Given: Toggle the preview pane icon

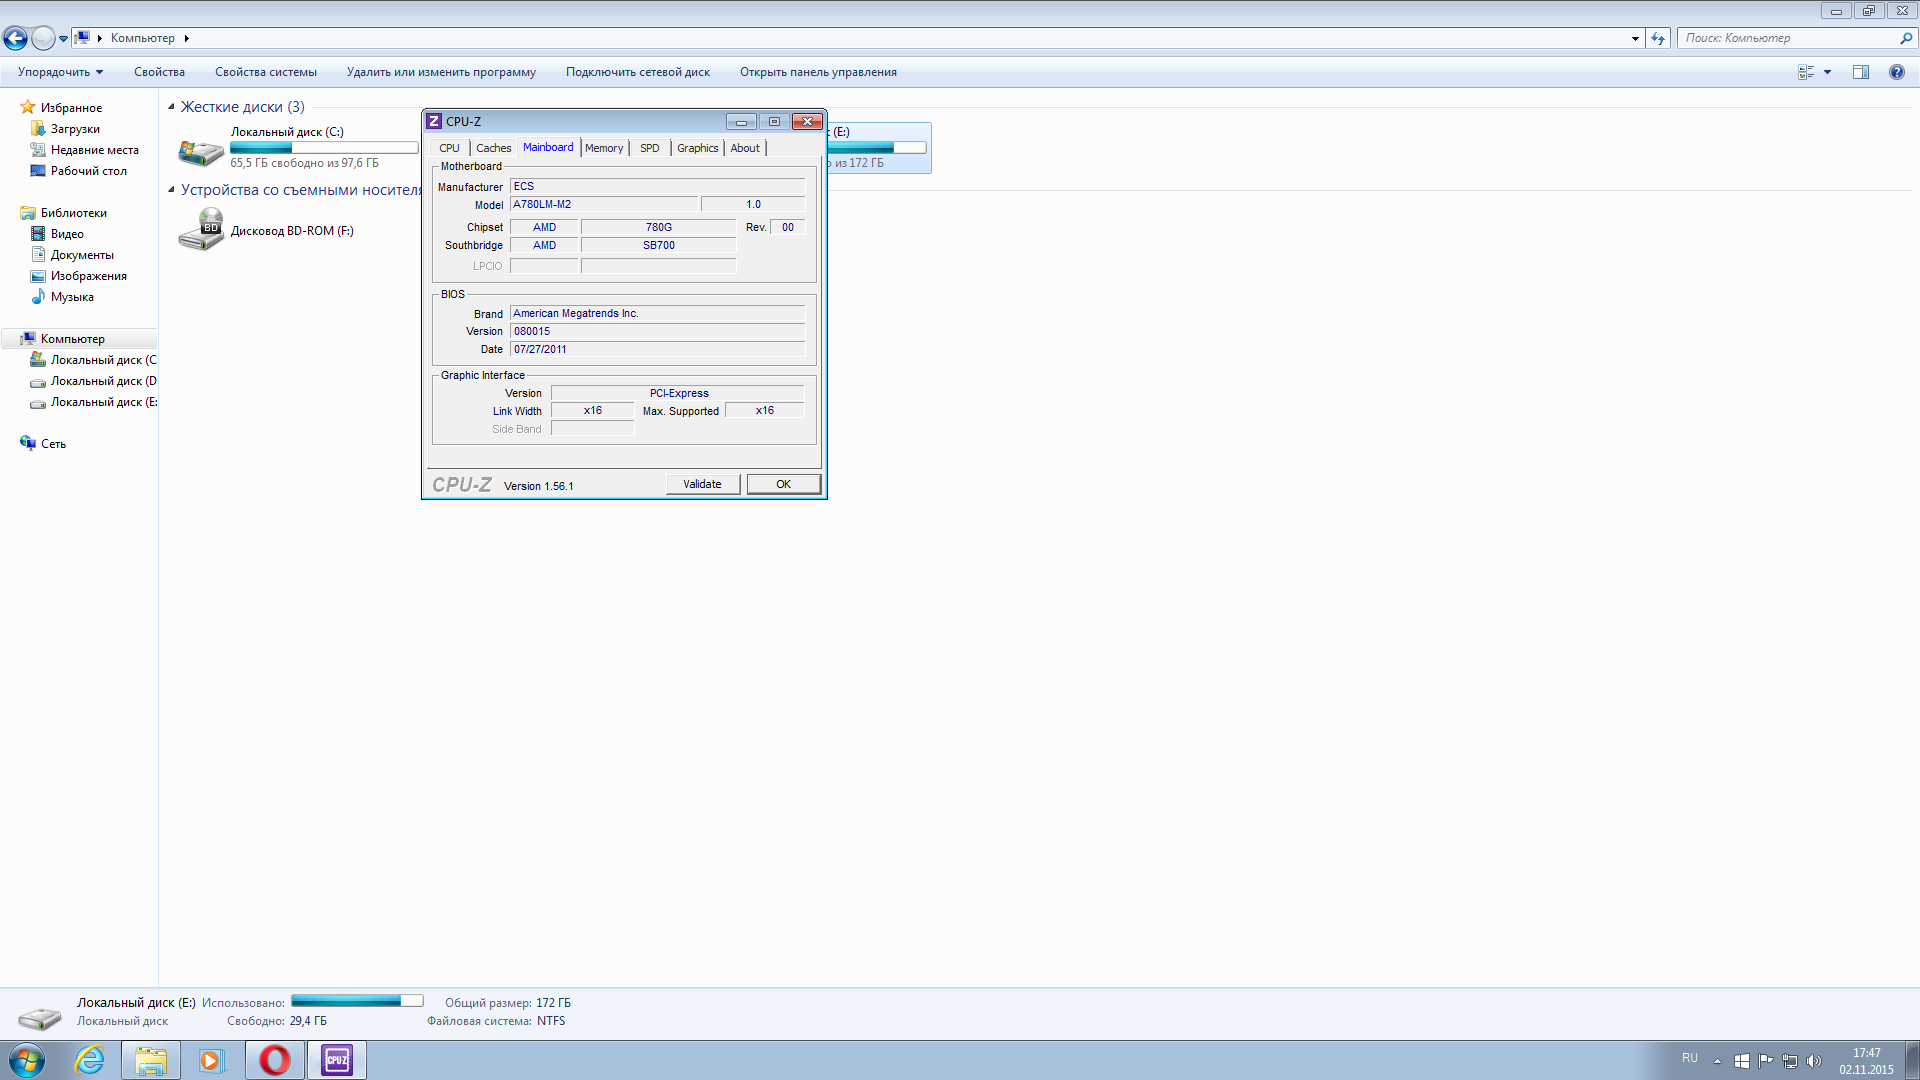Looking at the screenshot, I should coord(1861,72).
